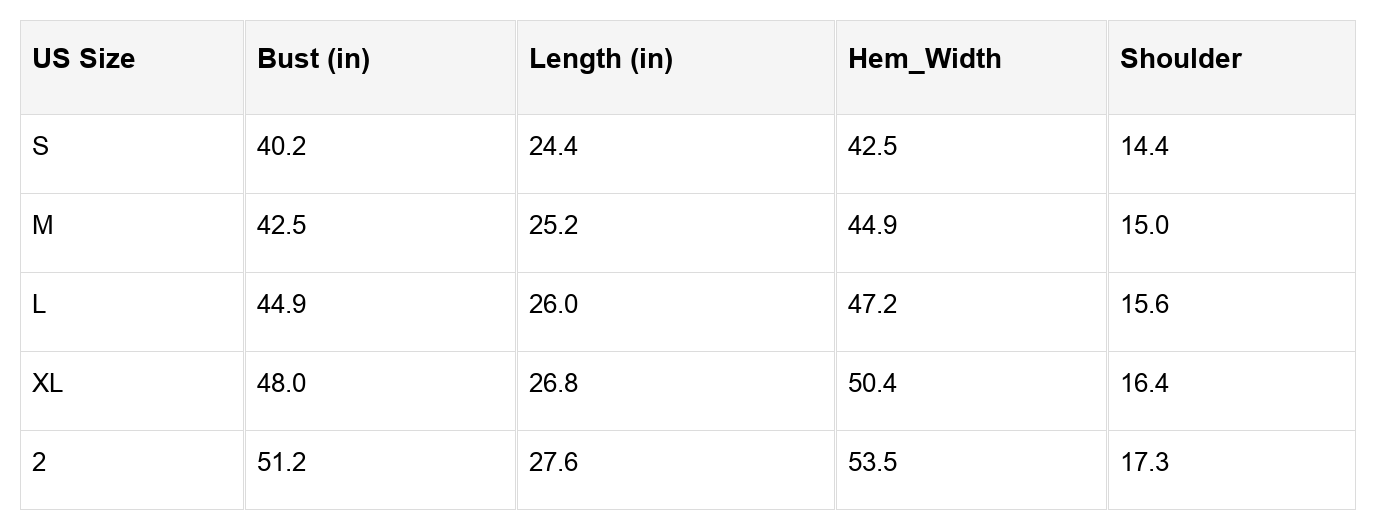Viewport: 1375px width, 529px height.
Task: Click hem width value 47.2
Action: (x=872, y=305)
